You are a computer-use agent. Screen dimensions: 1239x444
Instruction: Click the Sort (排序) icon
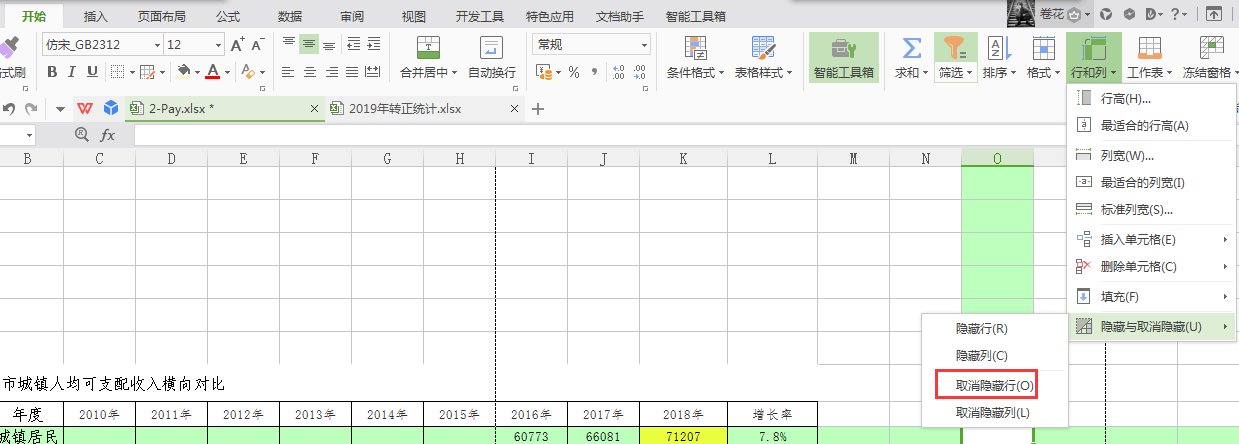998,48
